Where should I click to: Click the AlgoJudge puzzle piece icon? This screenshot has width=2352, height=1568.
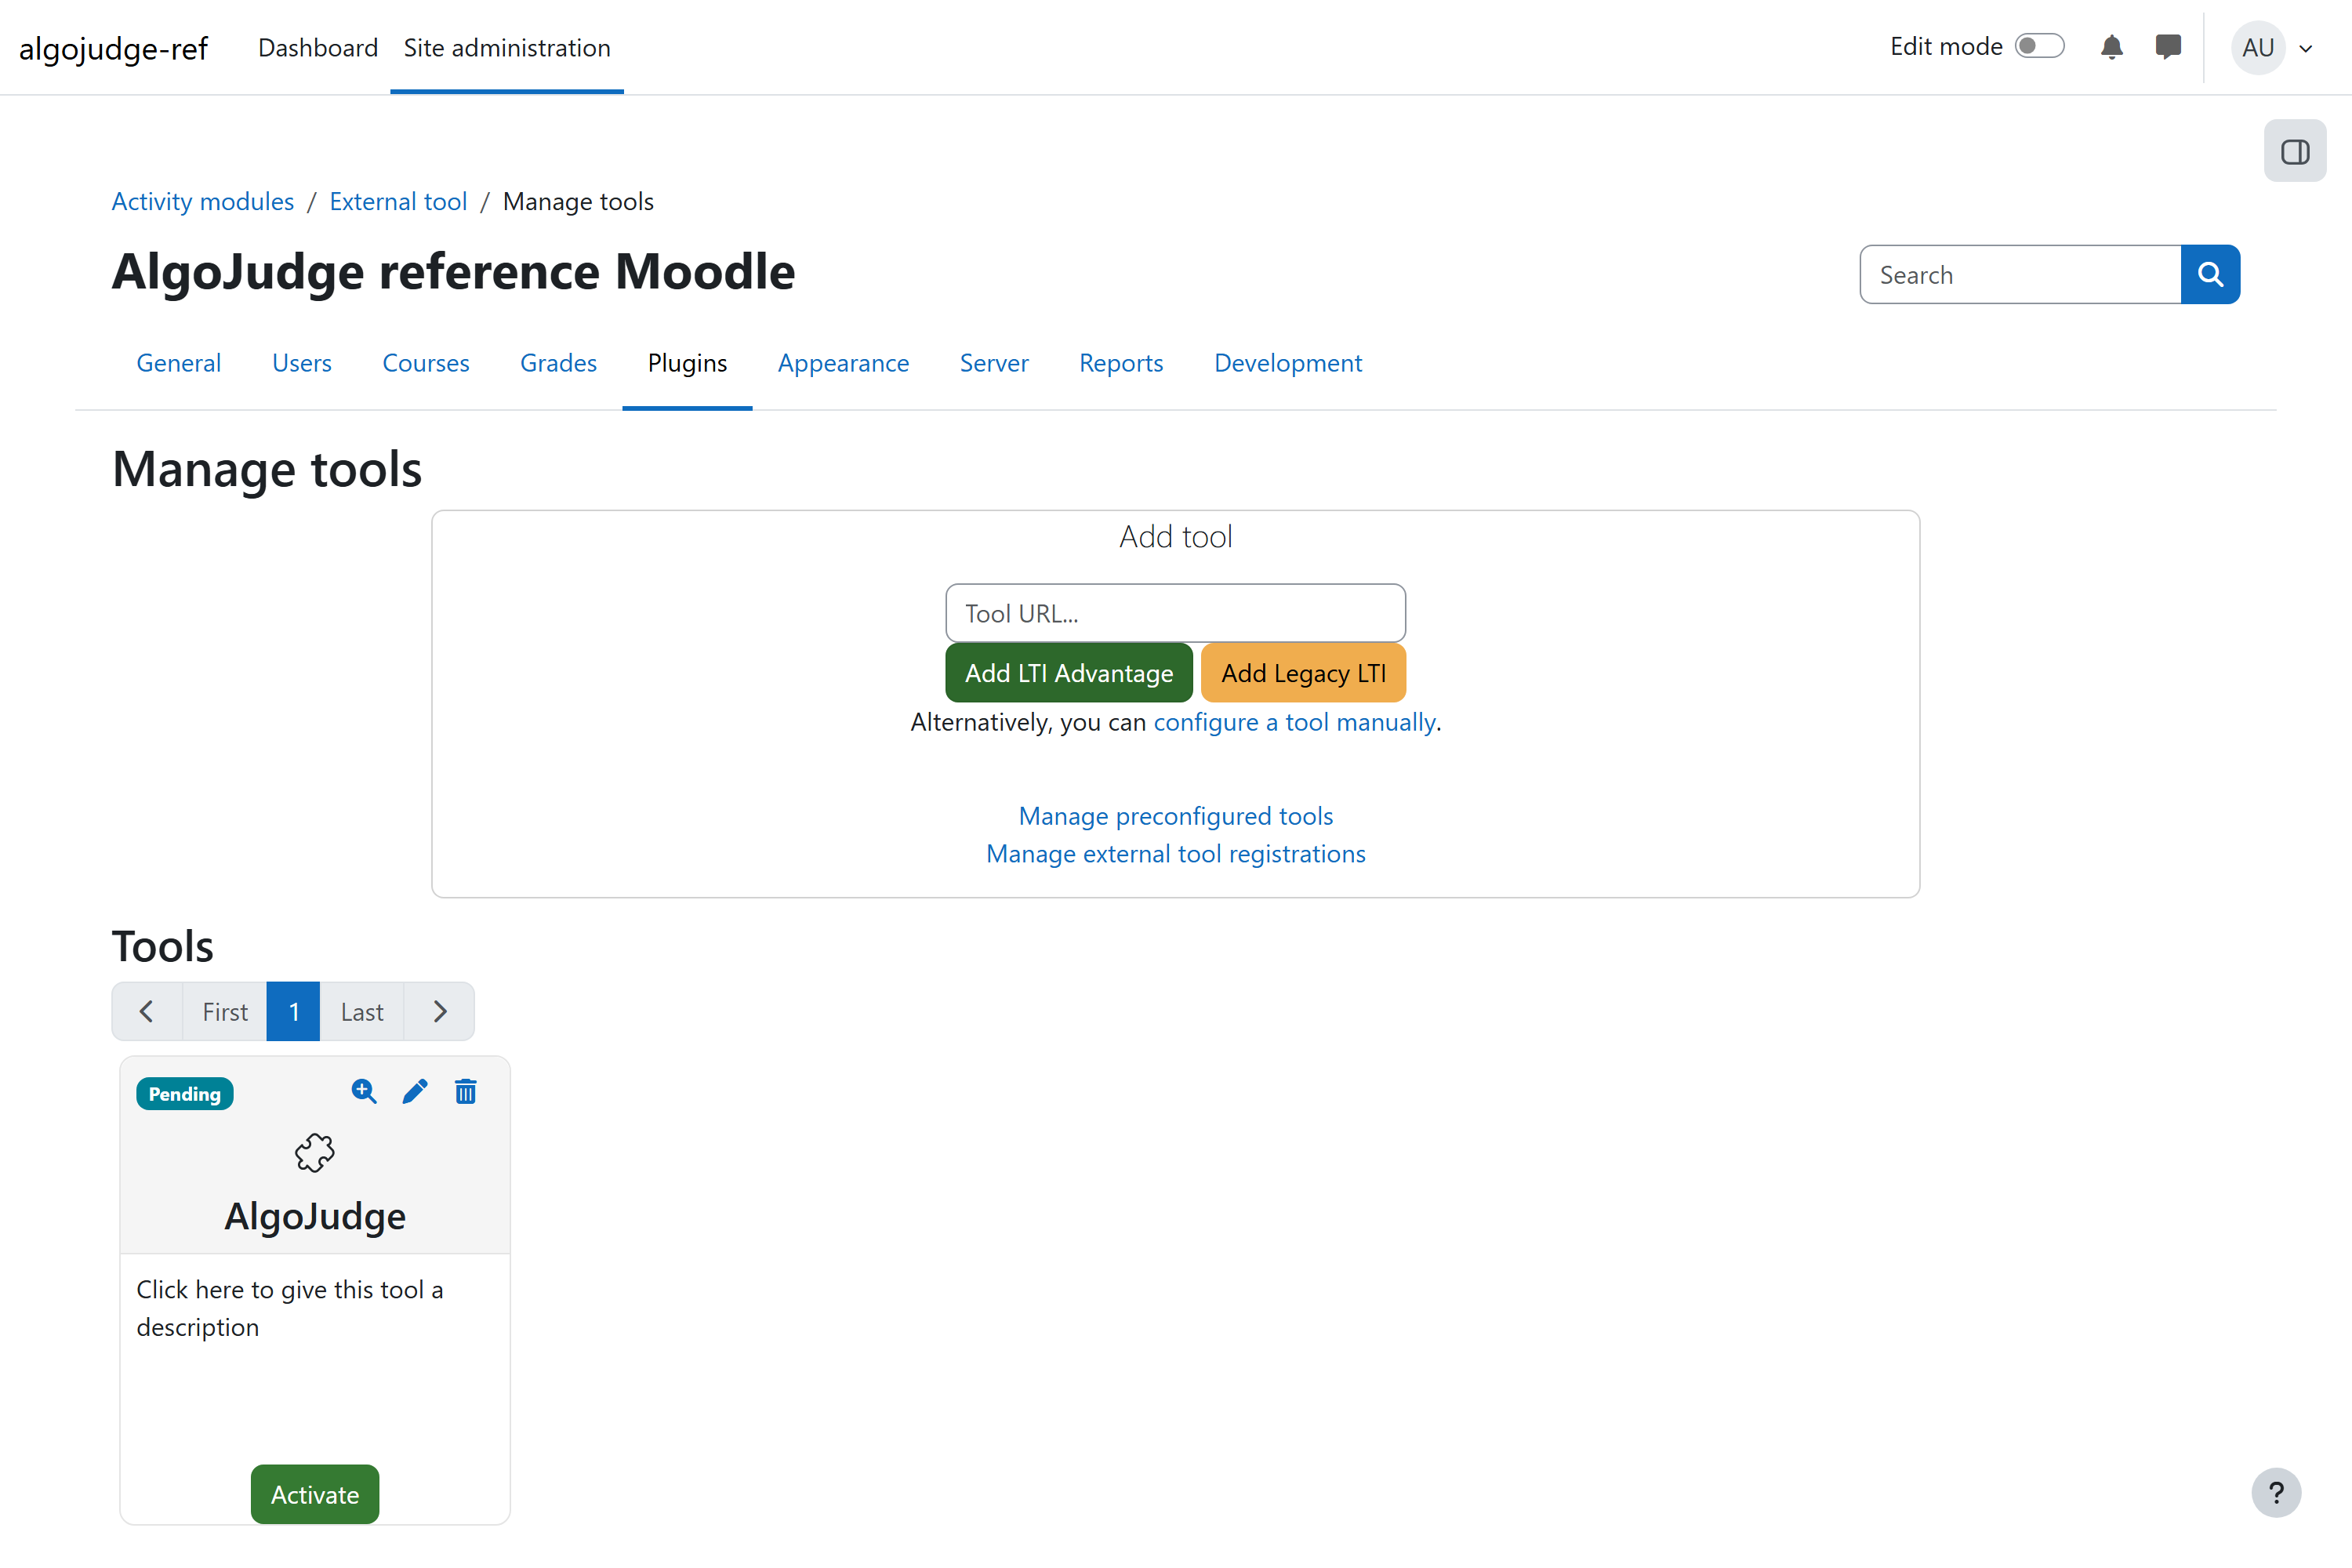(x=315, y=1153)
